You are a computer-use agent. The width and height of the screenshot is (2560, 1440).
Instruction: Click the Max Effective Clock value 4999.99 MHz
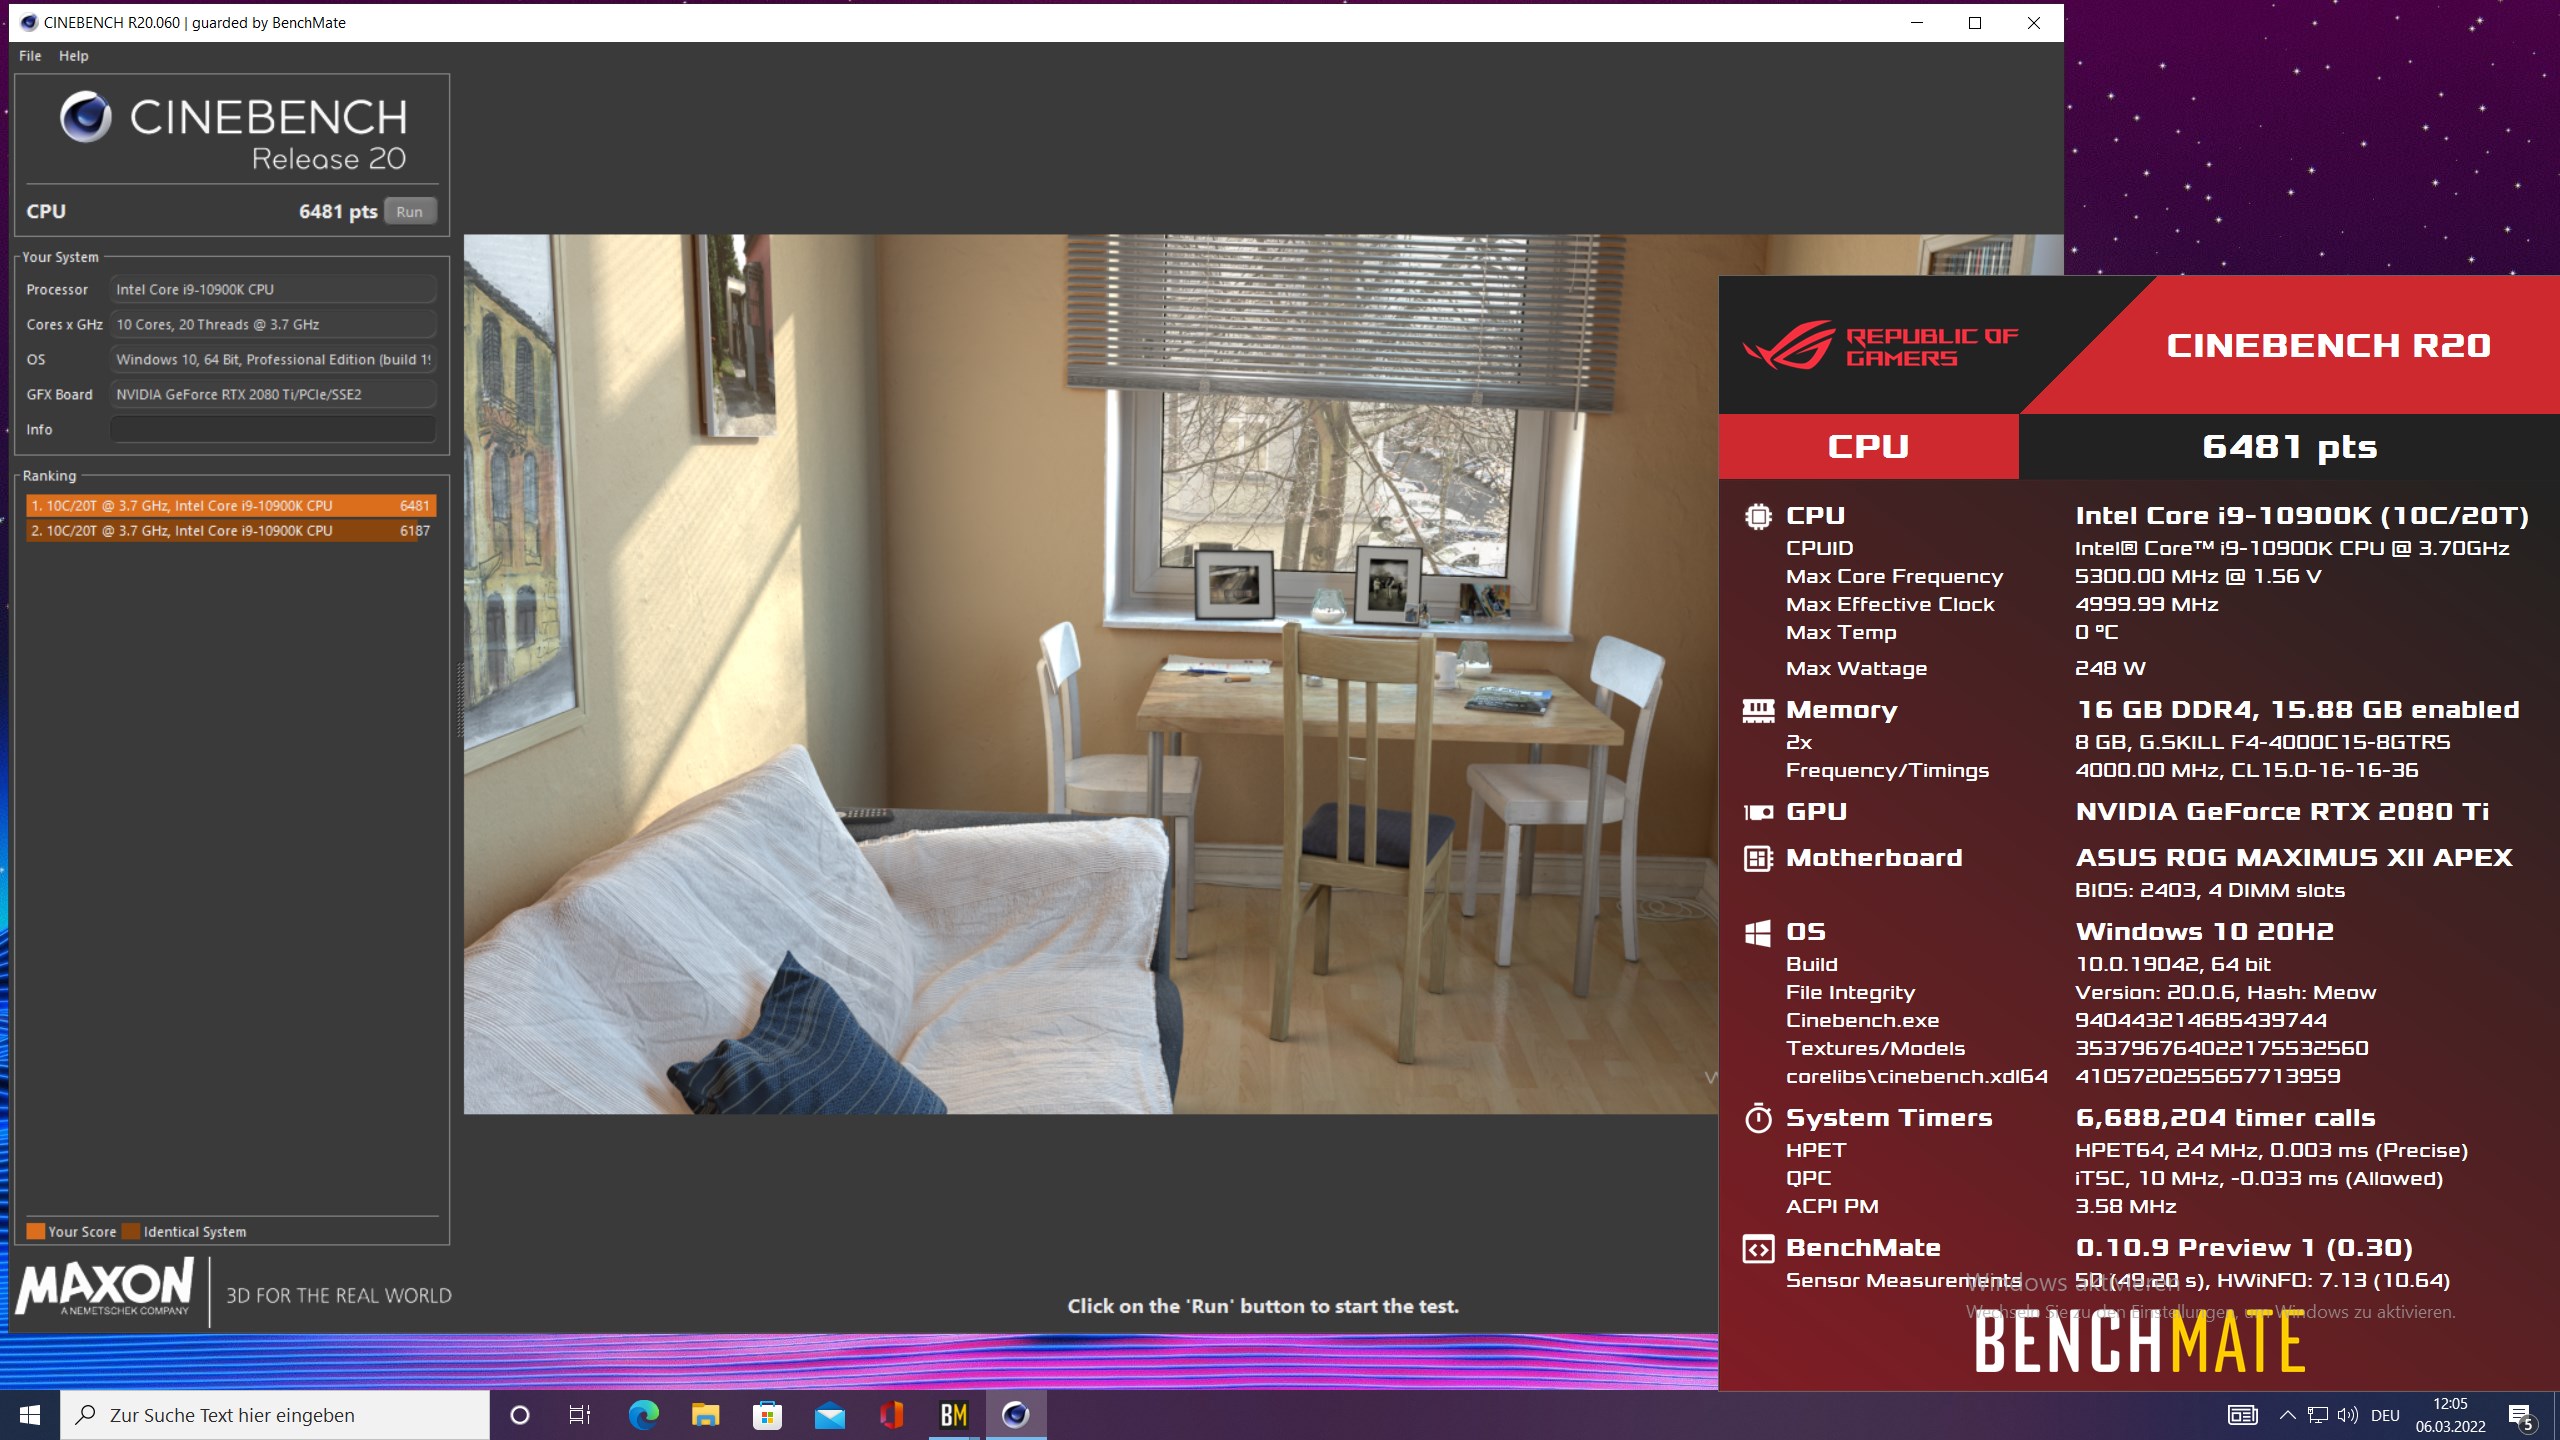tap(2146, 605)
